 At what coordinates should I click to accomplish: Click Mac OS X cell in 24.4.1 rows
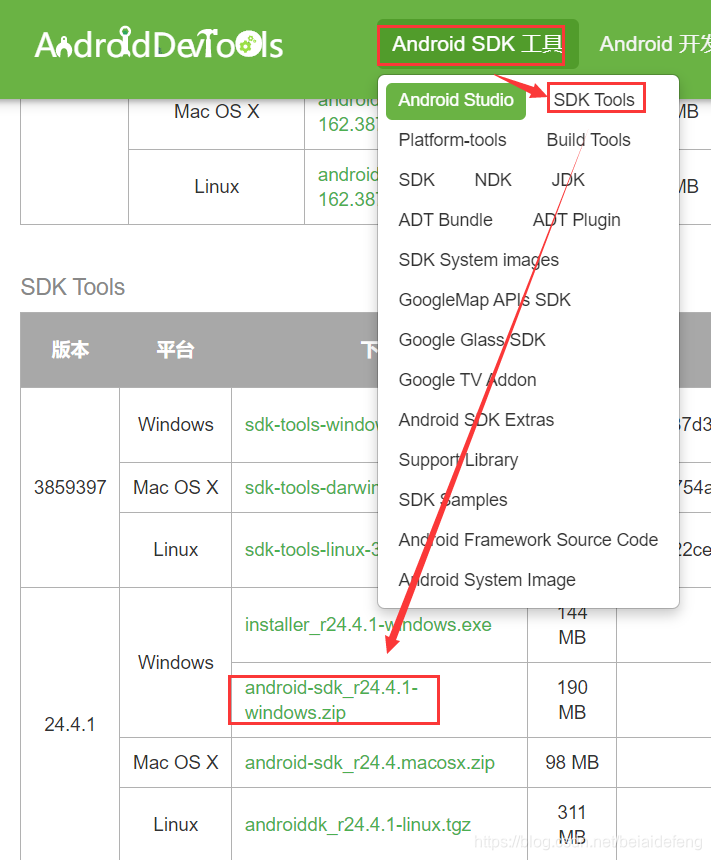176,762
